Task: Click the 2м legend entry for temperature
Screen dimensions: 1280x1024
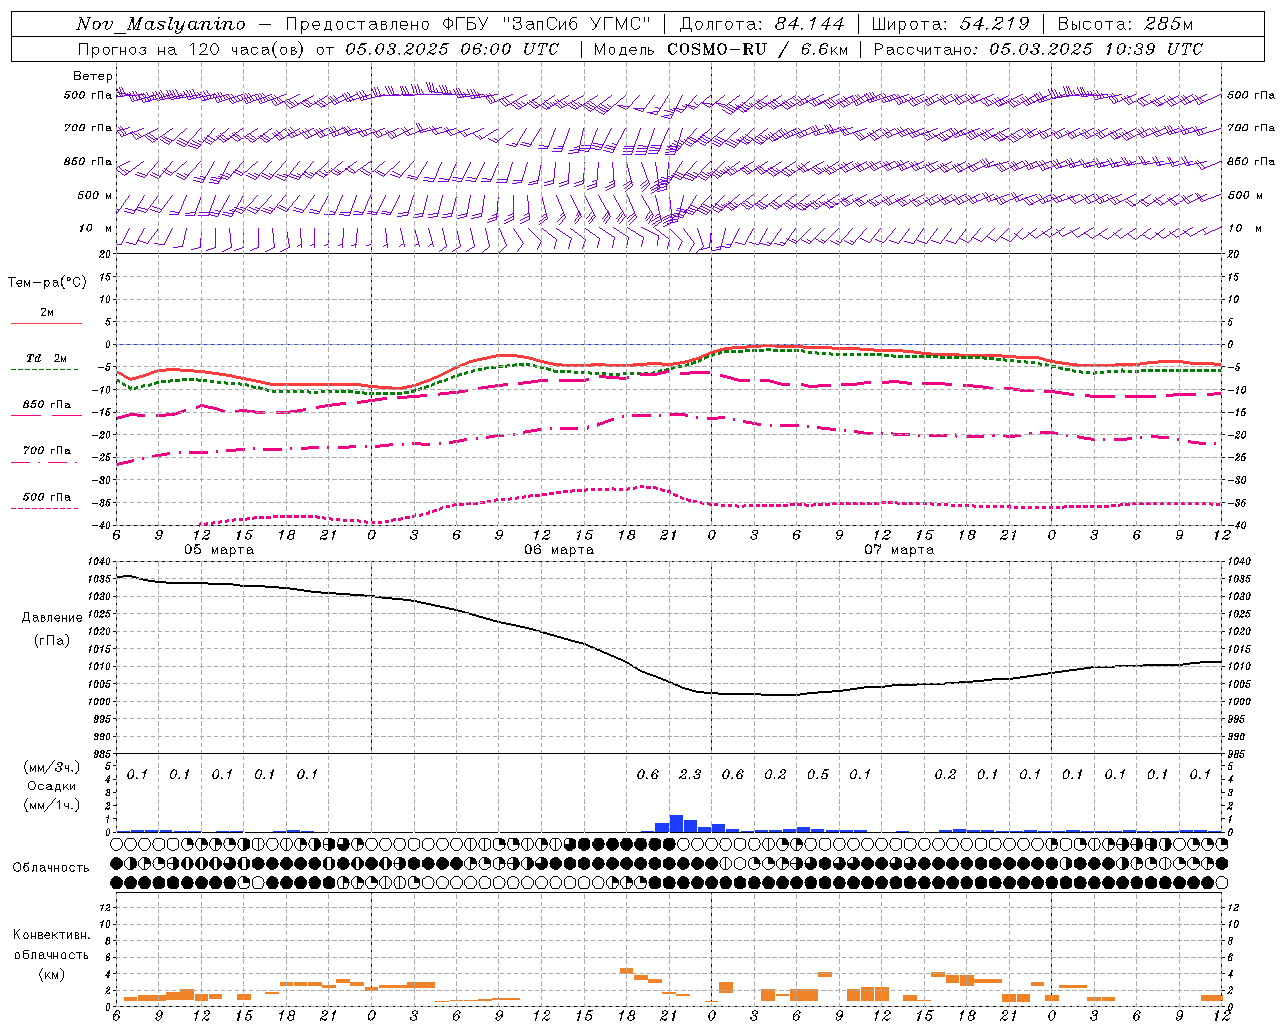Action: coord(47,313)
